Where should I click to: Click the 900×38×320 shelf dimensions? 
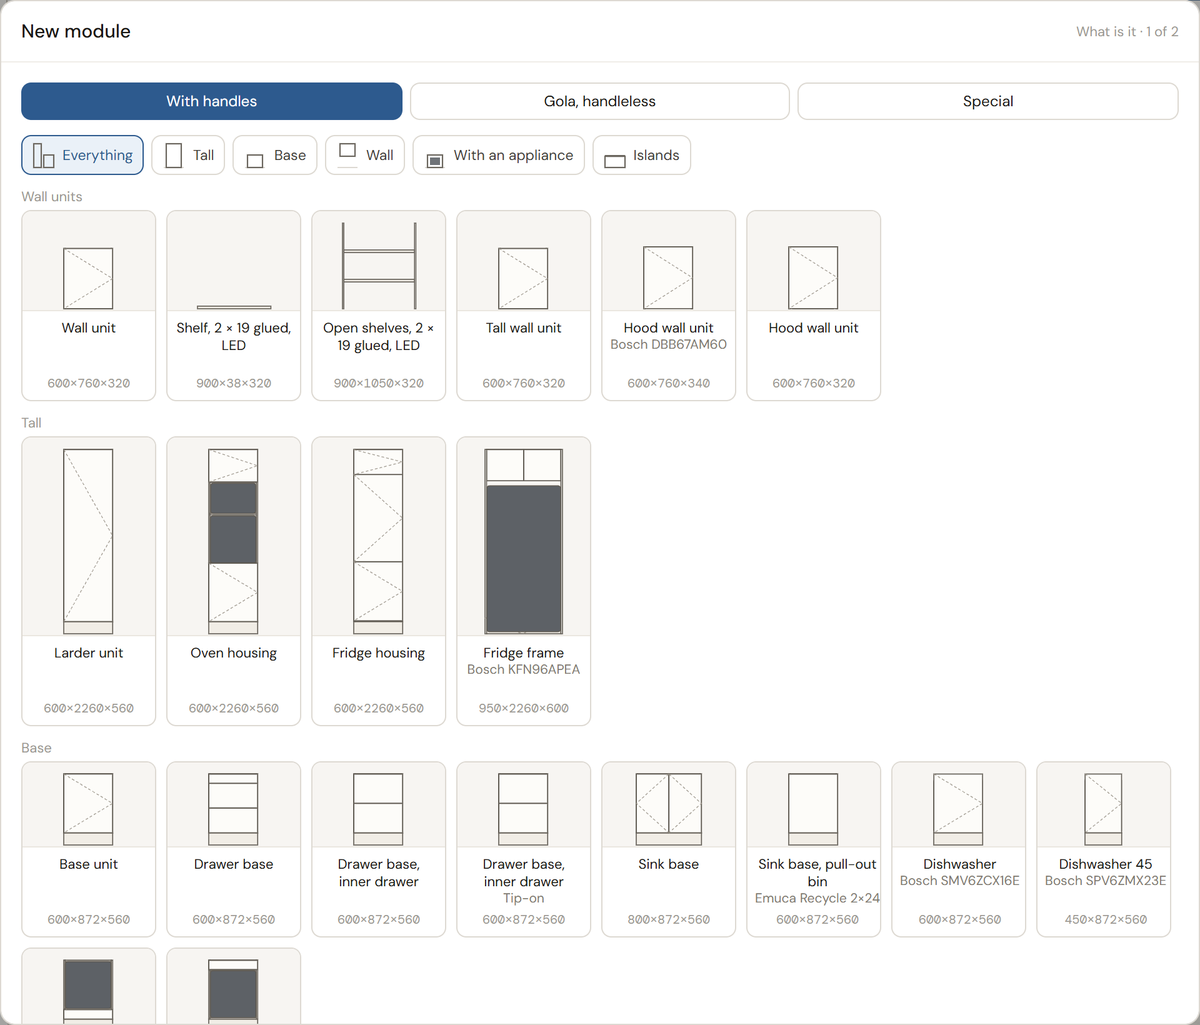(x=234, y=383)
